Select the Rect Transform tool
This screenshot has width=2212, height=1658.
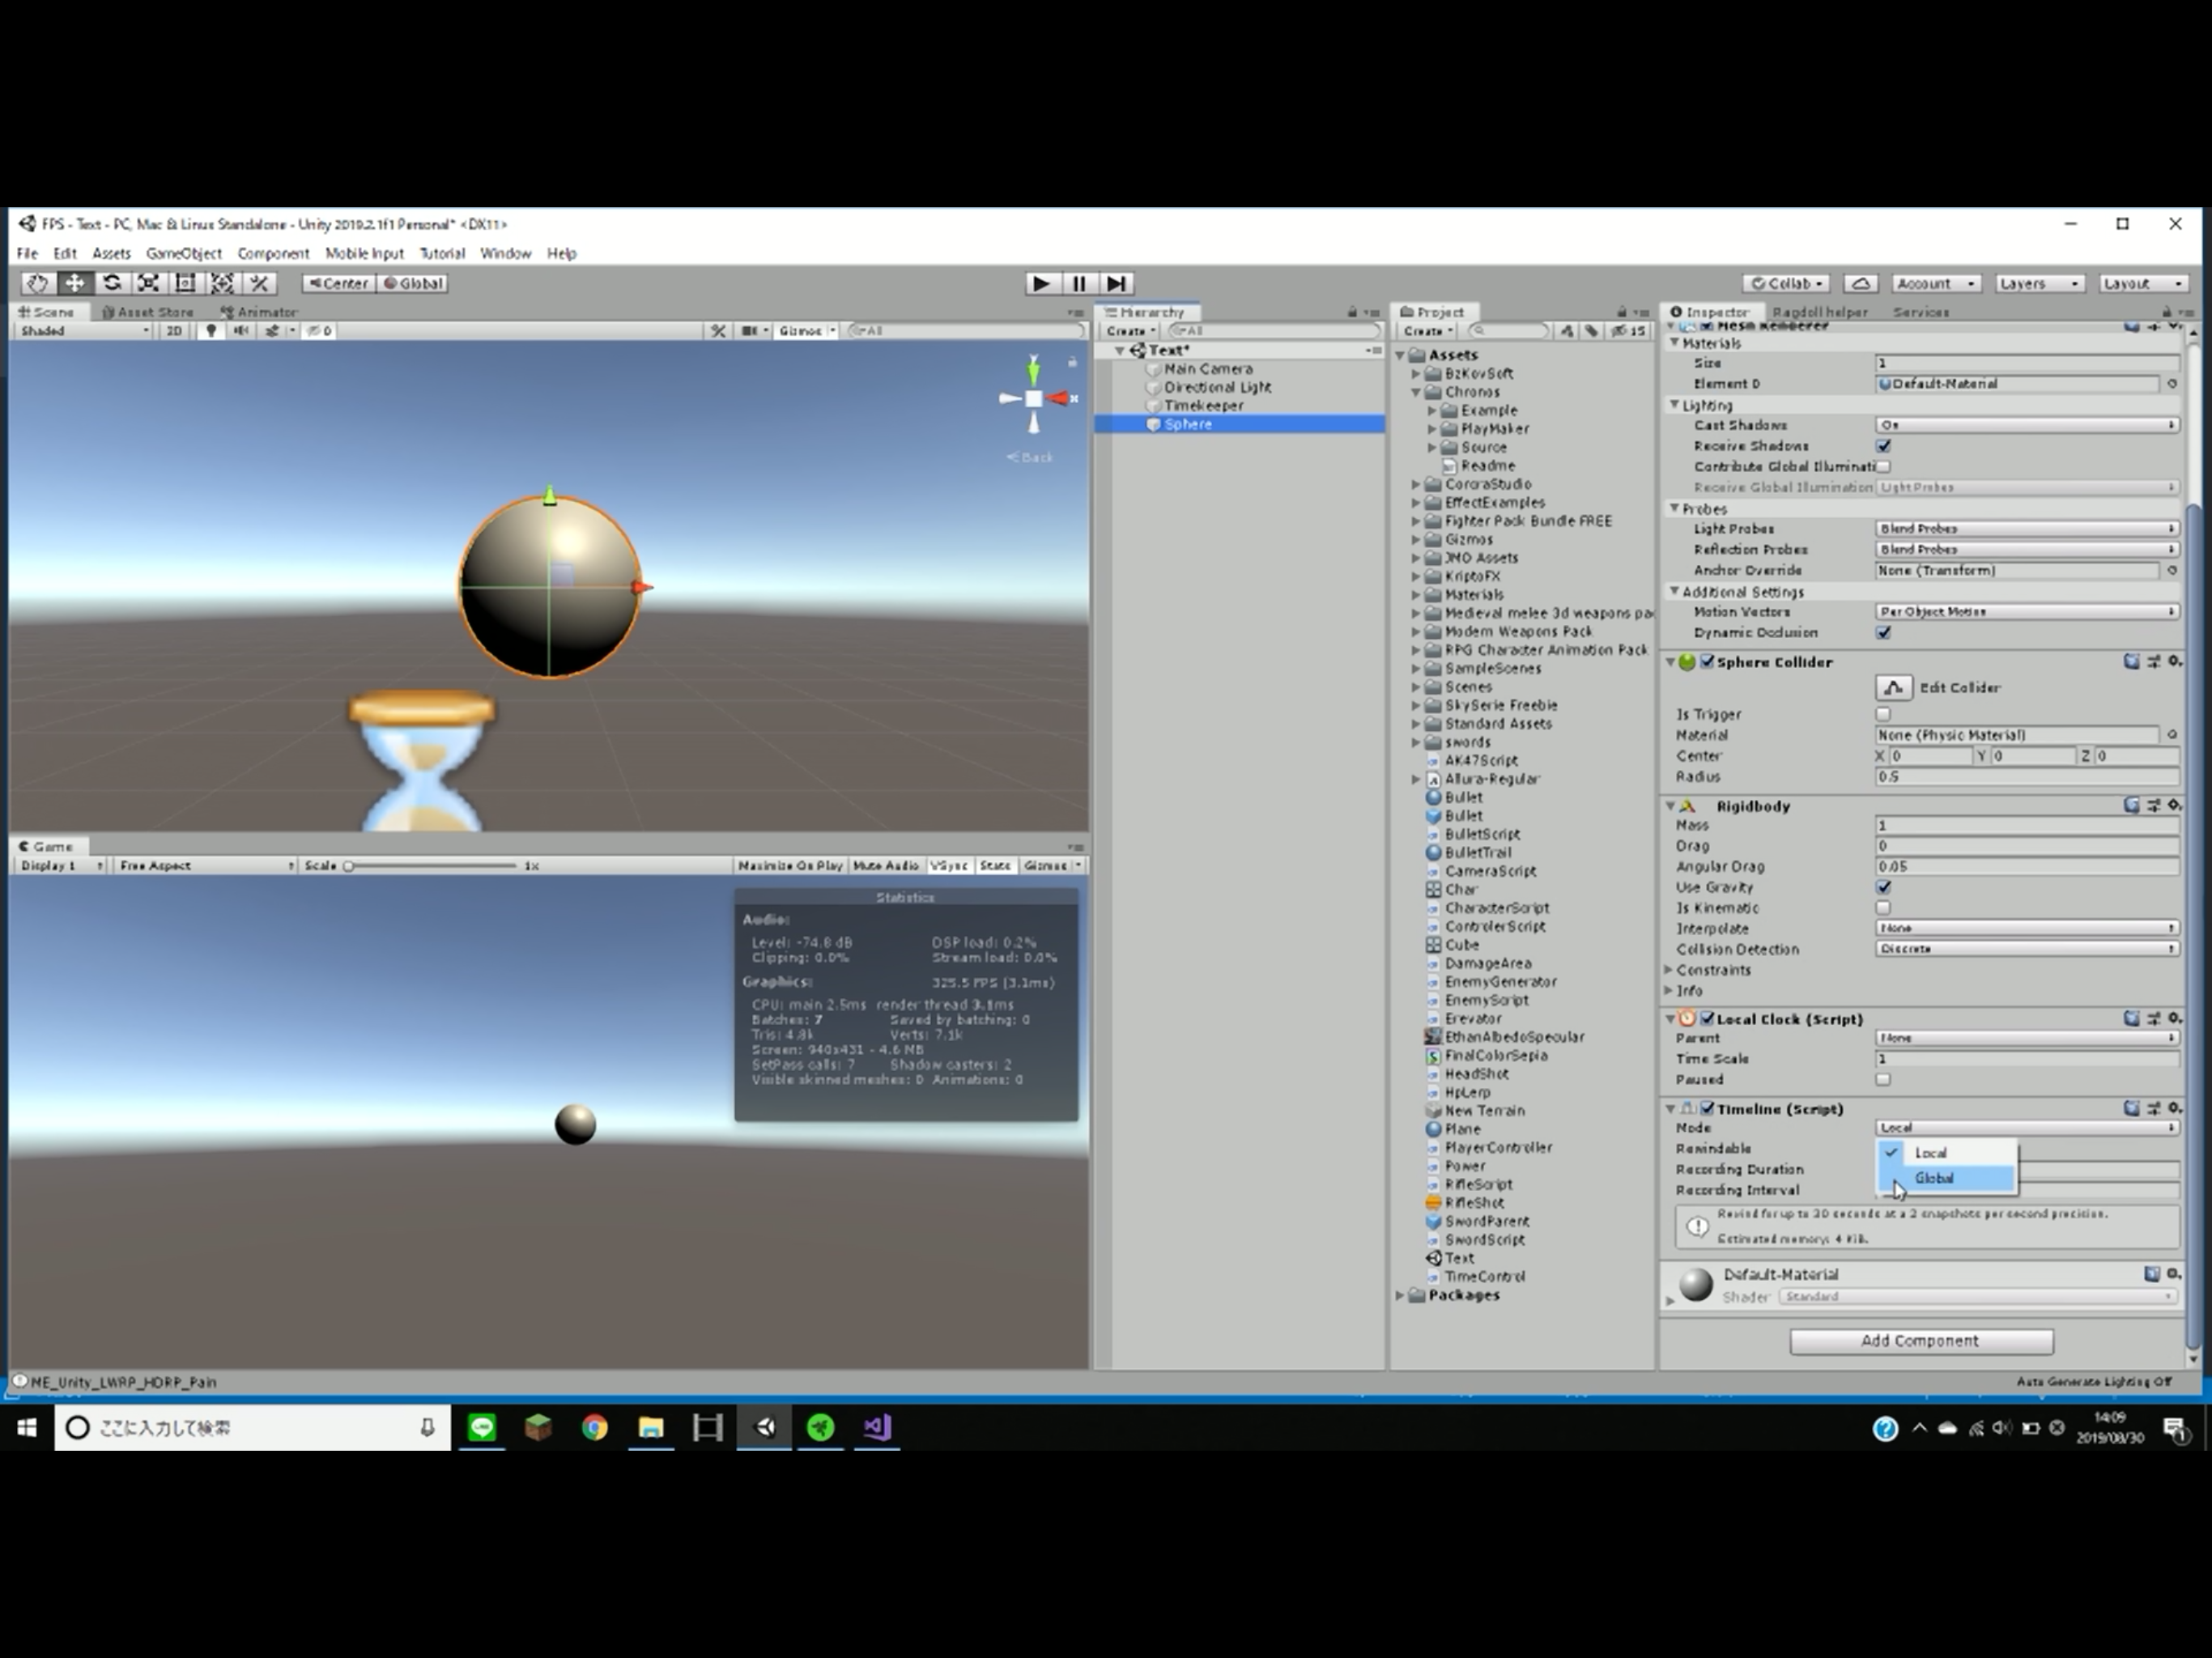185,283
